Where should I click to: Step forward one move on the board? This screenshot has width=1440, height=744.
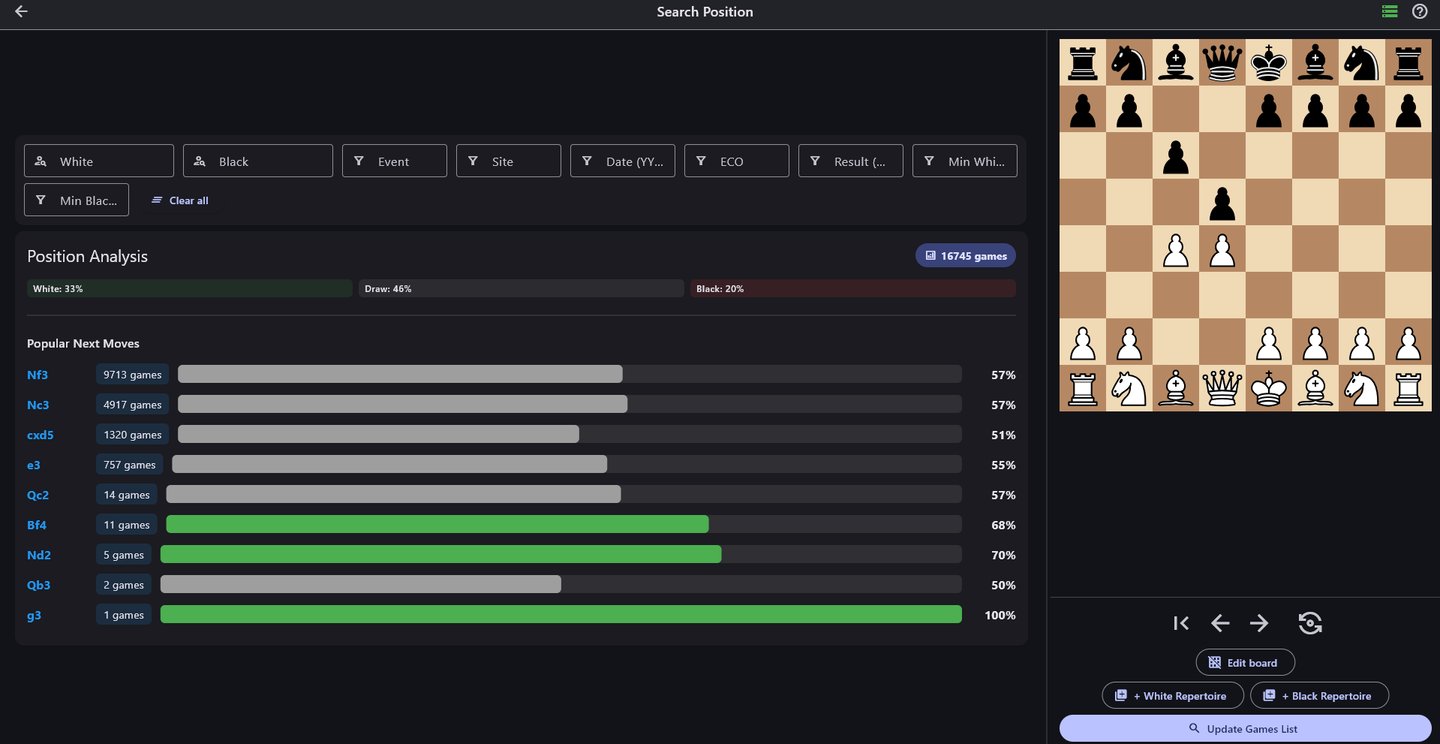[x=1259, y=623]
